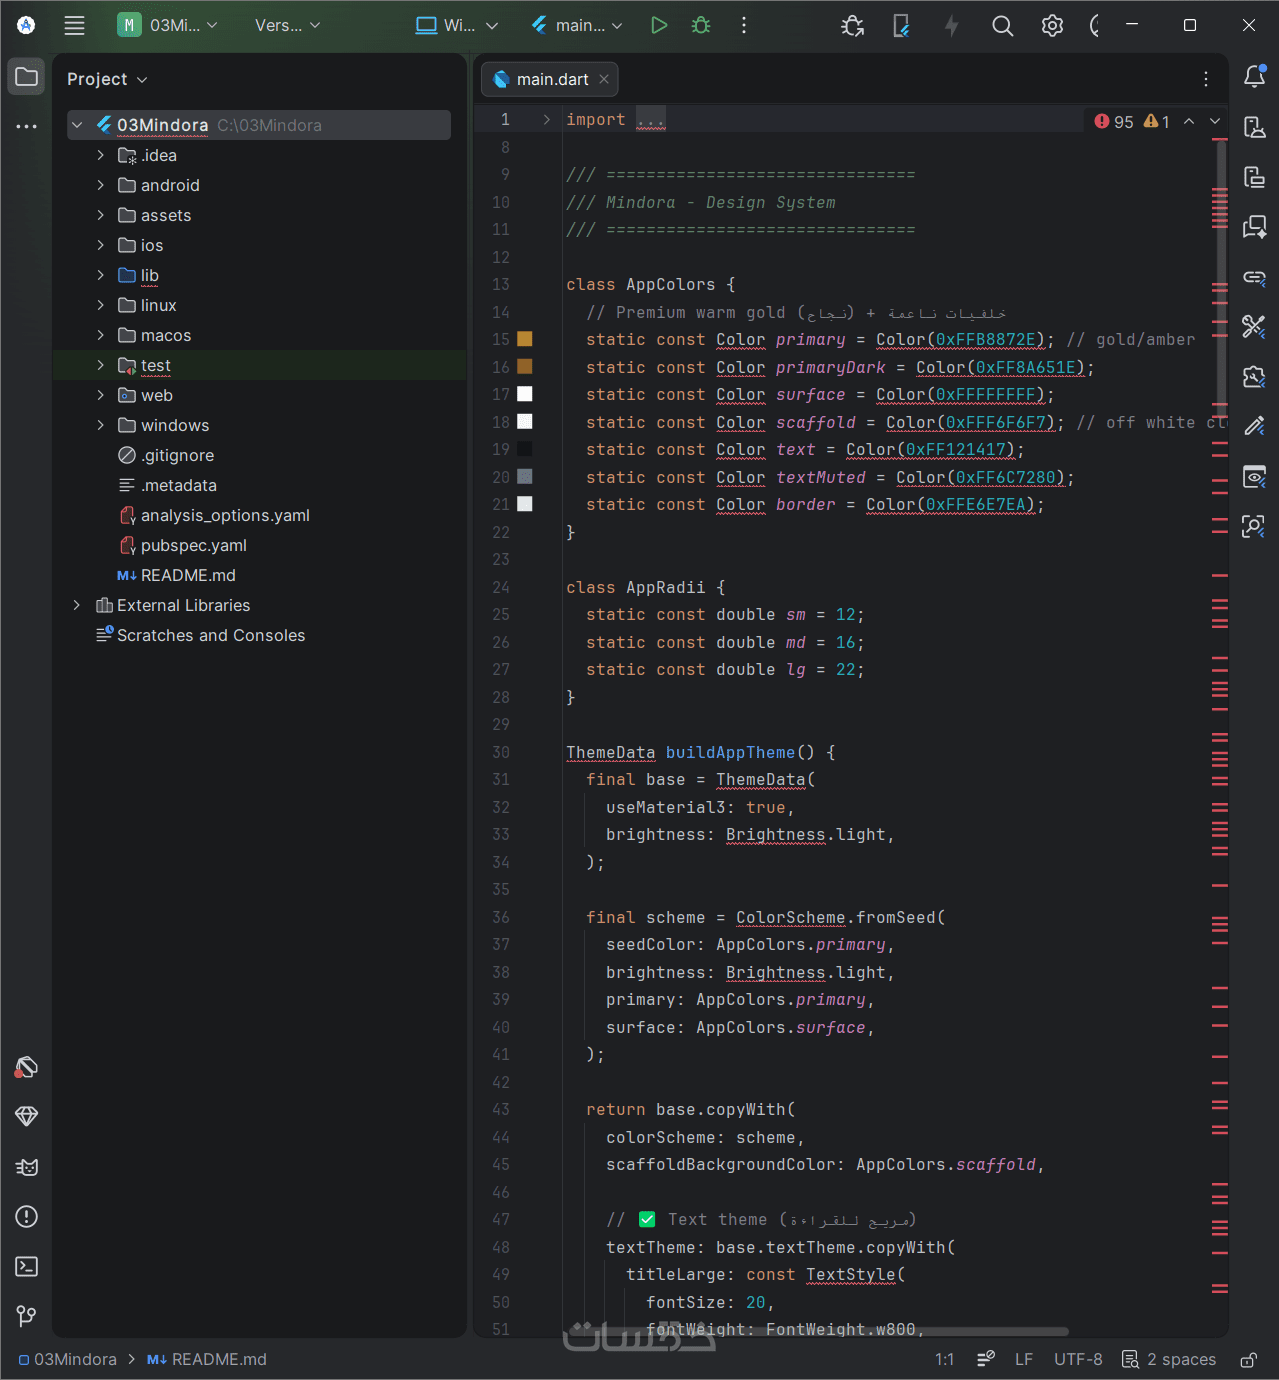Image resolution: width=1279 pixels, height=1380 pixels.
Task: Click the 2 spaces indent setting
Action: 1169,1359
